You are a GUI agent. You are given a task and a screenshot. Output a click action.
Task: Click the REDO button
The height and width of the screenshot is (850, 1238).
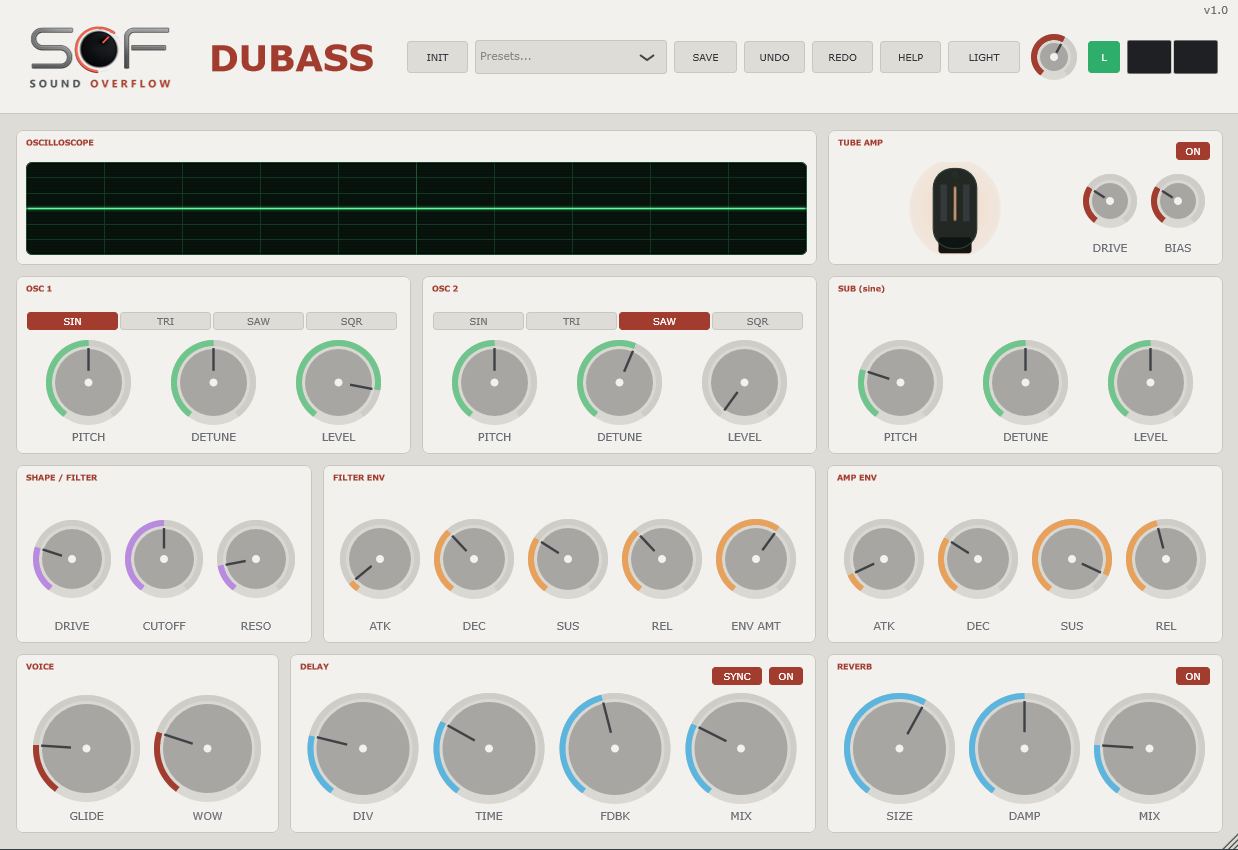tap(842, 57)
